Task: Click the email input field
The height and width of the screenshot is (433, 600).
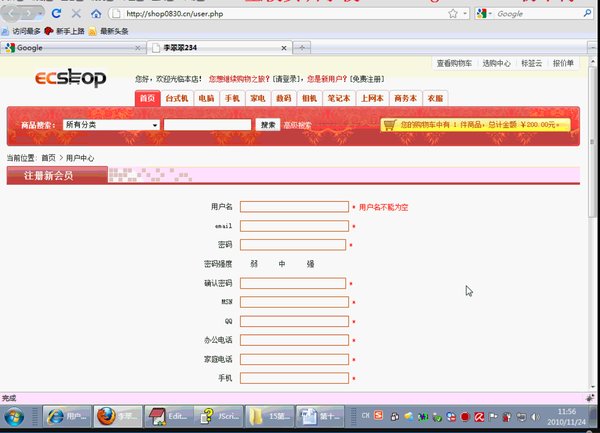Action: tap(294, 226)
